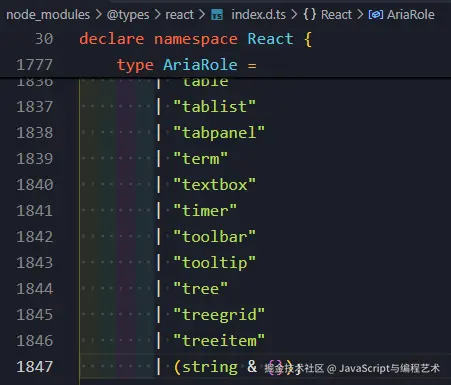Viewport: 451px width, 385px height.
Task: Open AriaRole breadcrumb segment
Action: tap(411, 15)
